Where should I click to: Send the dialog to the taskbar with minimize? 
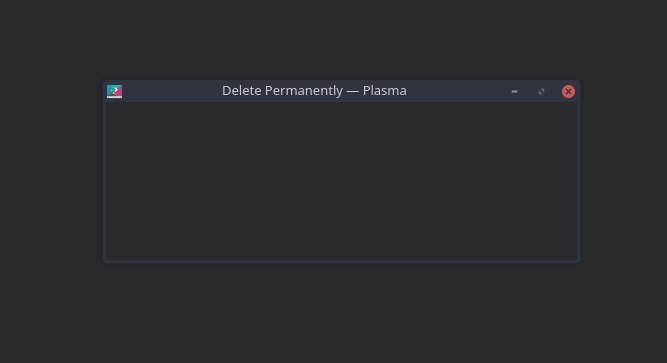click(514, 91)
